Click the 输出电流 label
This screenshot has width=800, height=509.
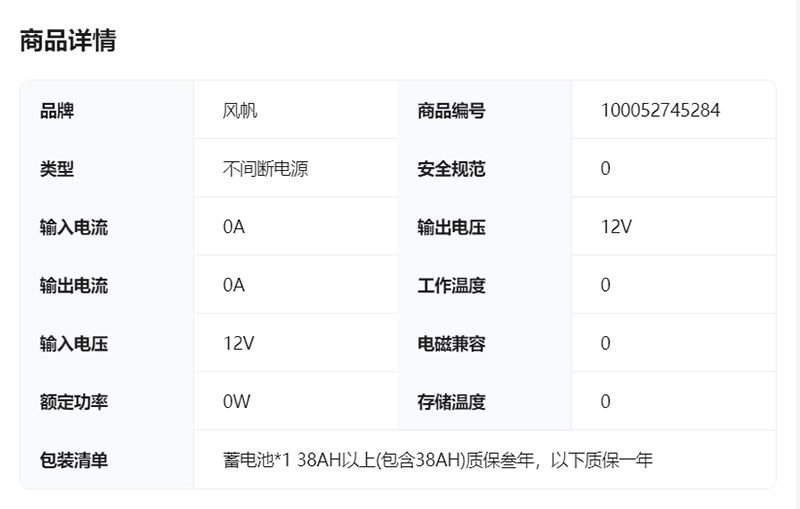74,285
